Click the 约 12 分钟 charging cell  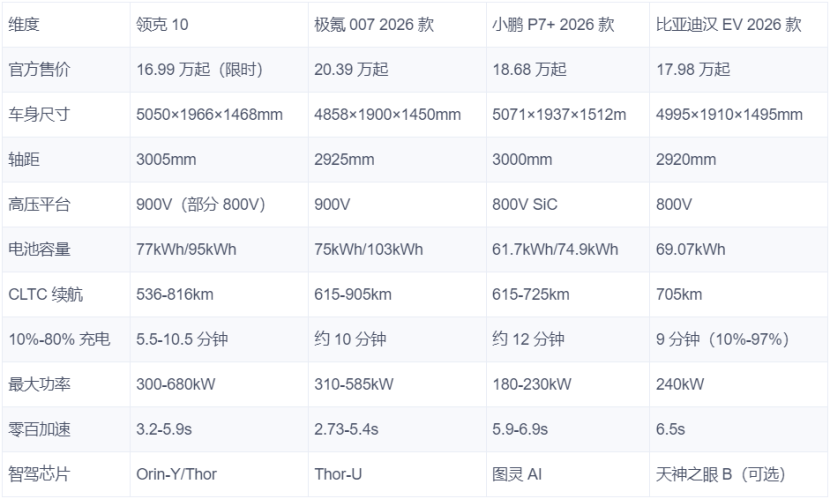(x=568, y=339)
